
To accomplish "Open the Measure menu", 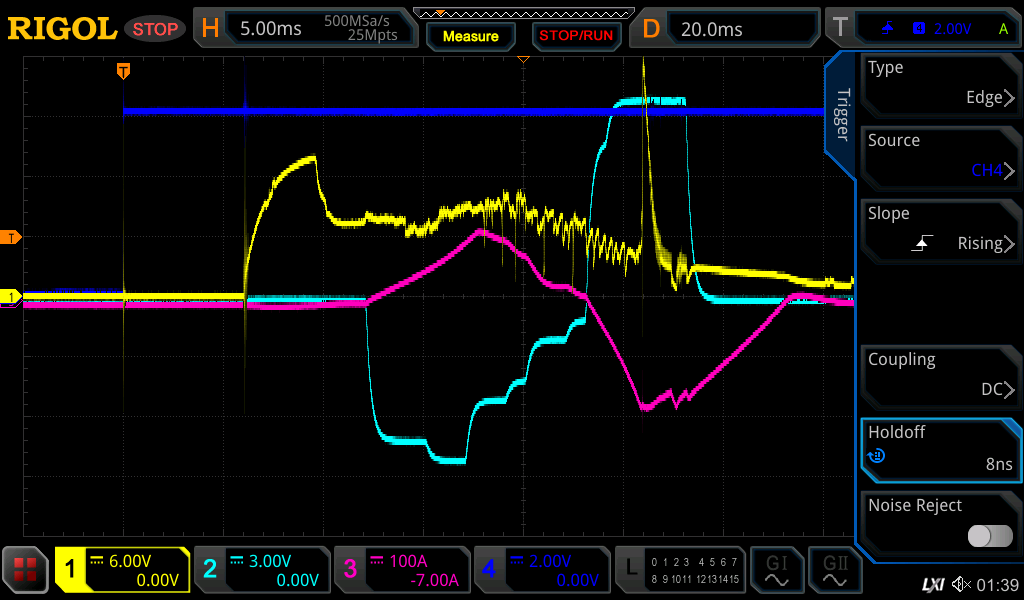I will pos(470,36).
